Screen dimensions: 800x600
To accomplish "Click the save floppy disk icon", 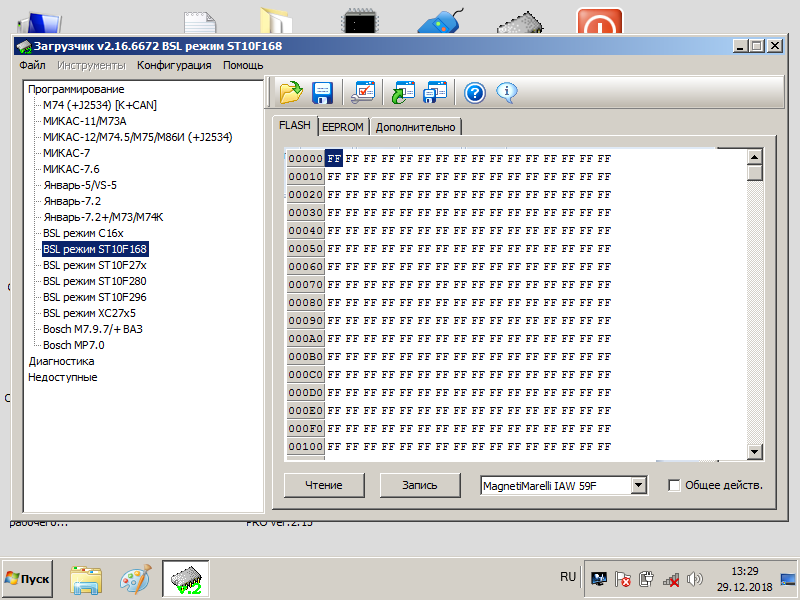I will pos(322,93).
